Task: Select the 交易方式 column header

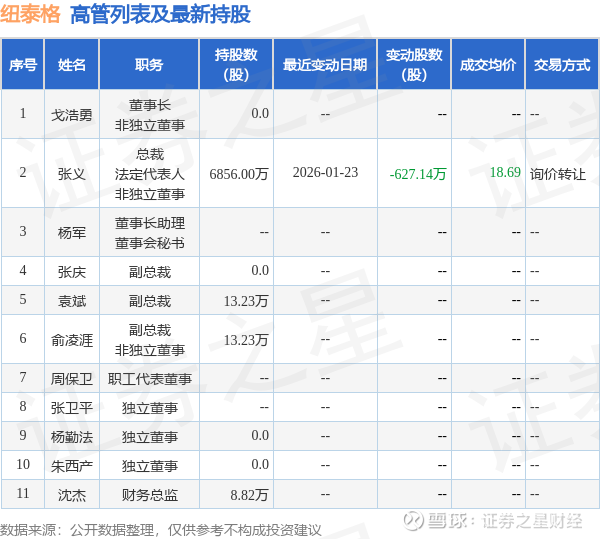Action: tap(562, 64)
